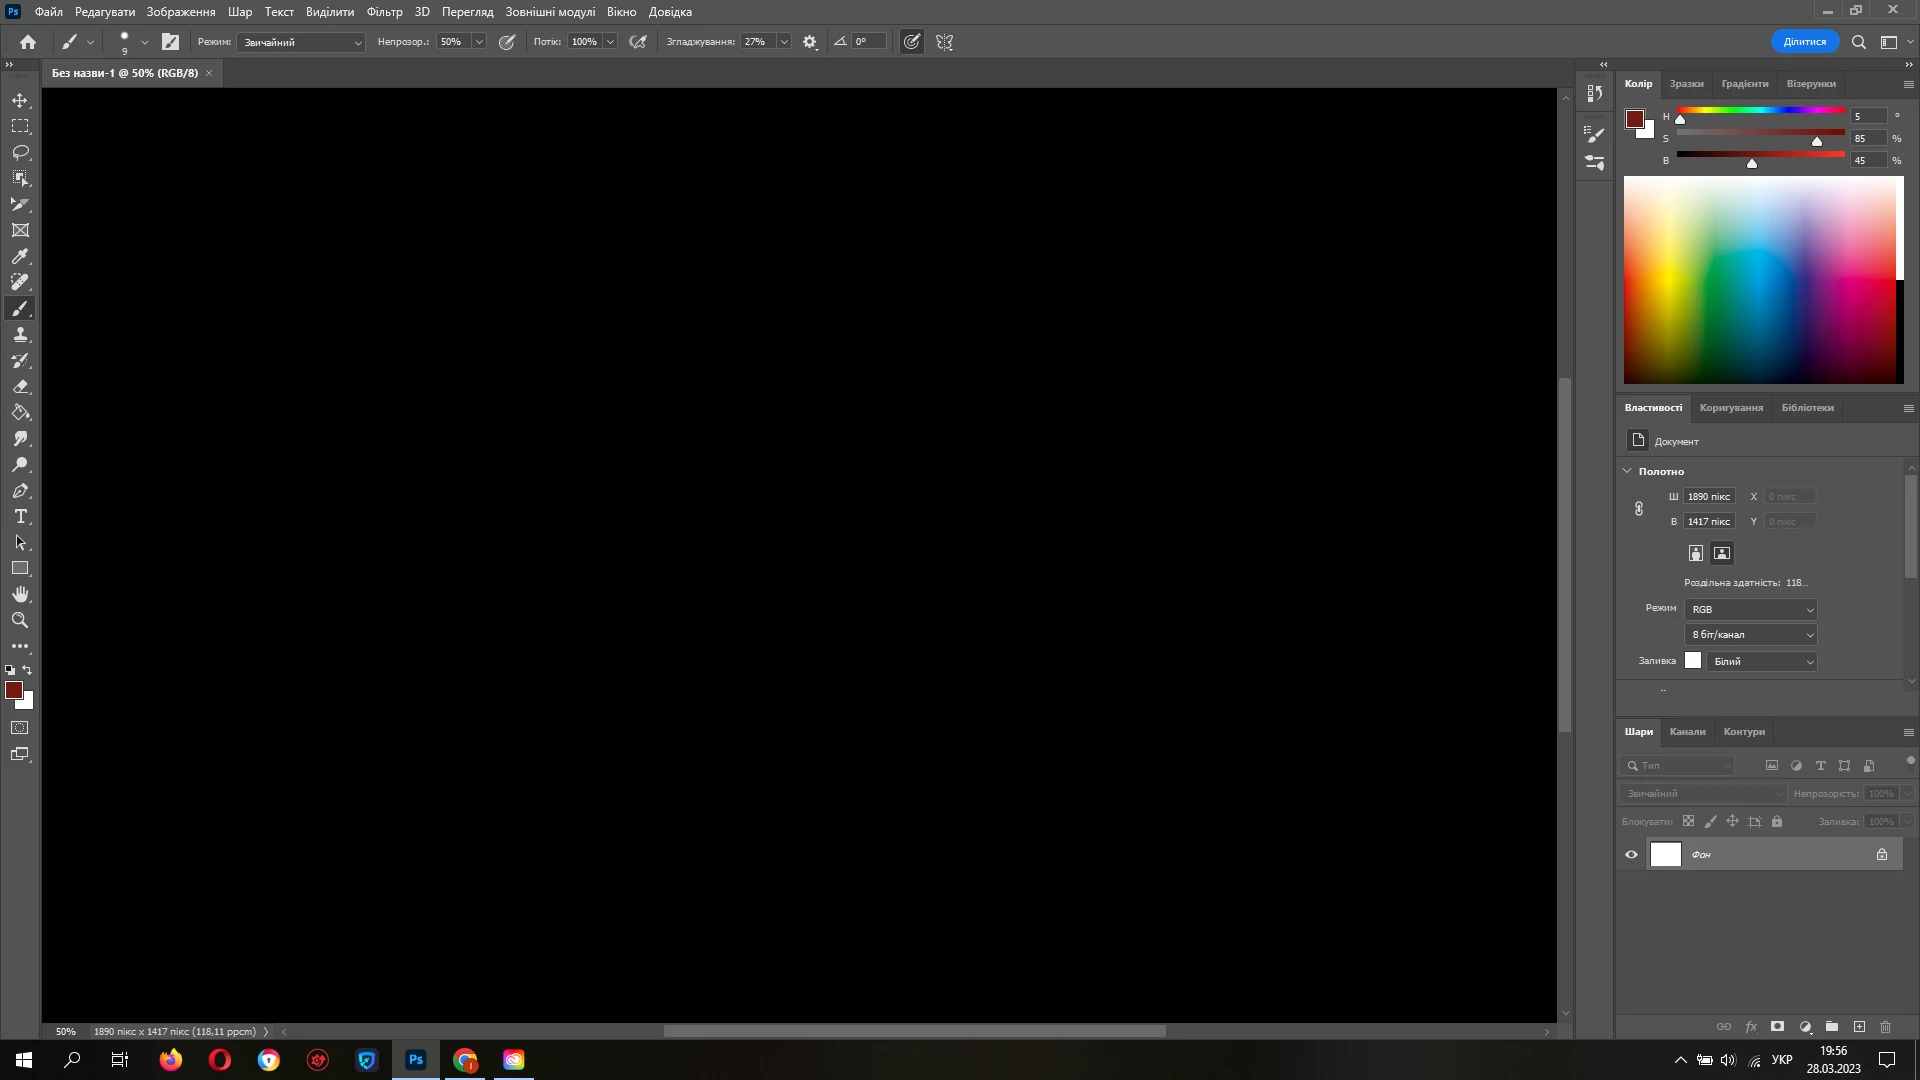Select the Eyedropper tool
This screenshot has width=1920, height=1080.
coord(20,257)
